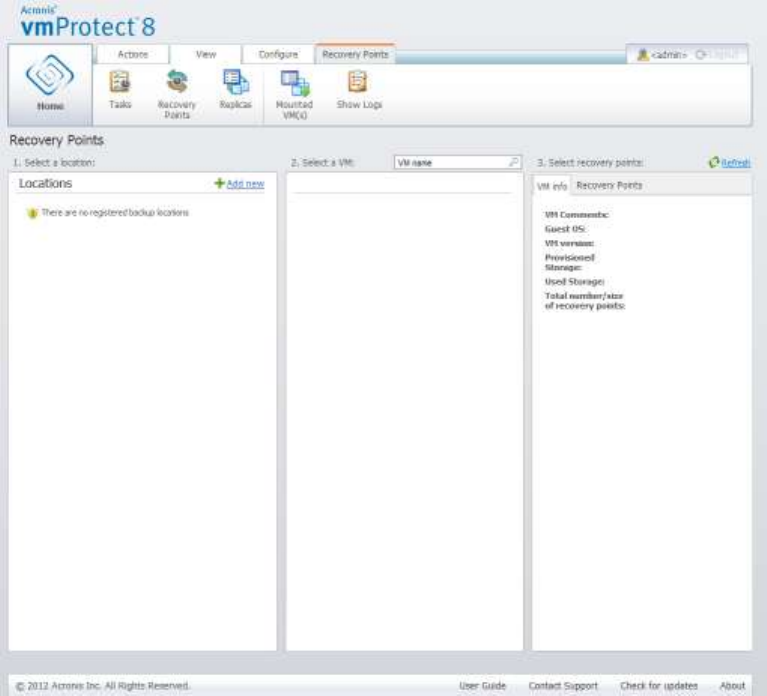Click the 'Provisioned Storage:' label
The width and height of the screenshot is (767, 696).
[570, 262]
